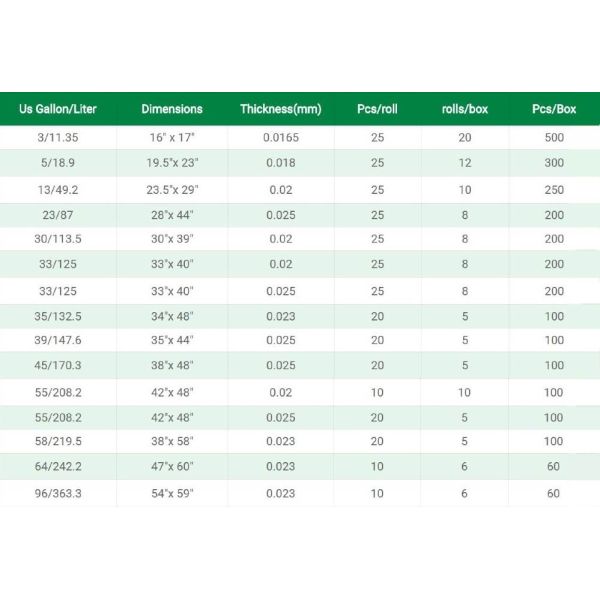
Task: Click the 0.0165 thickness value
Action: 281,137
